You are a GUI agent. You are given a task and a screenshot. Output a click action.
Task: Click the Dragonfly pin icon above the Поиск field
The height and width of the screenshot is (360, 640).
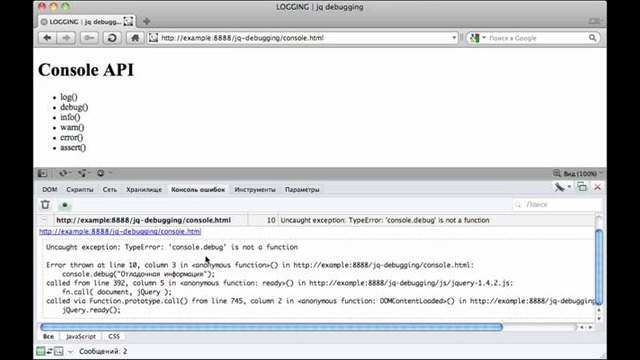(x=559, y=187)
